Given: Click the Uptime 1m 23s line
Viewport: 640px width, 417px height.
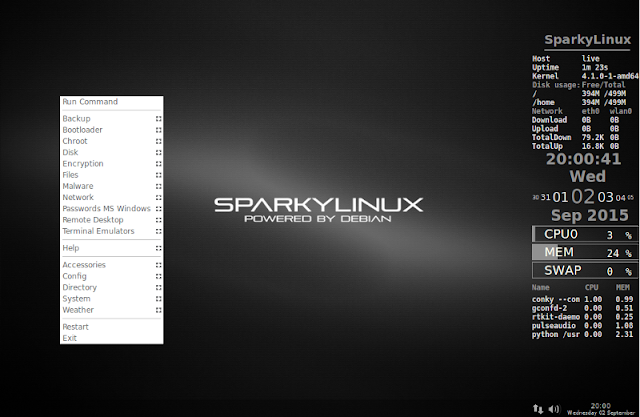Looking at the screenshot, I should point(570,67).
